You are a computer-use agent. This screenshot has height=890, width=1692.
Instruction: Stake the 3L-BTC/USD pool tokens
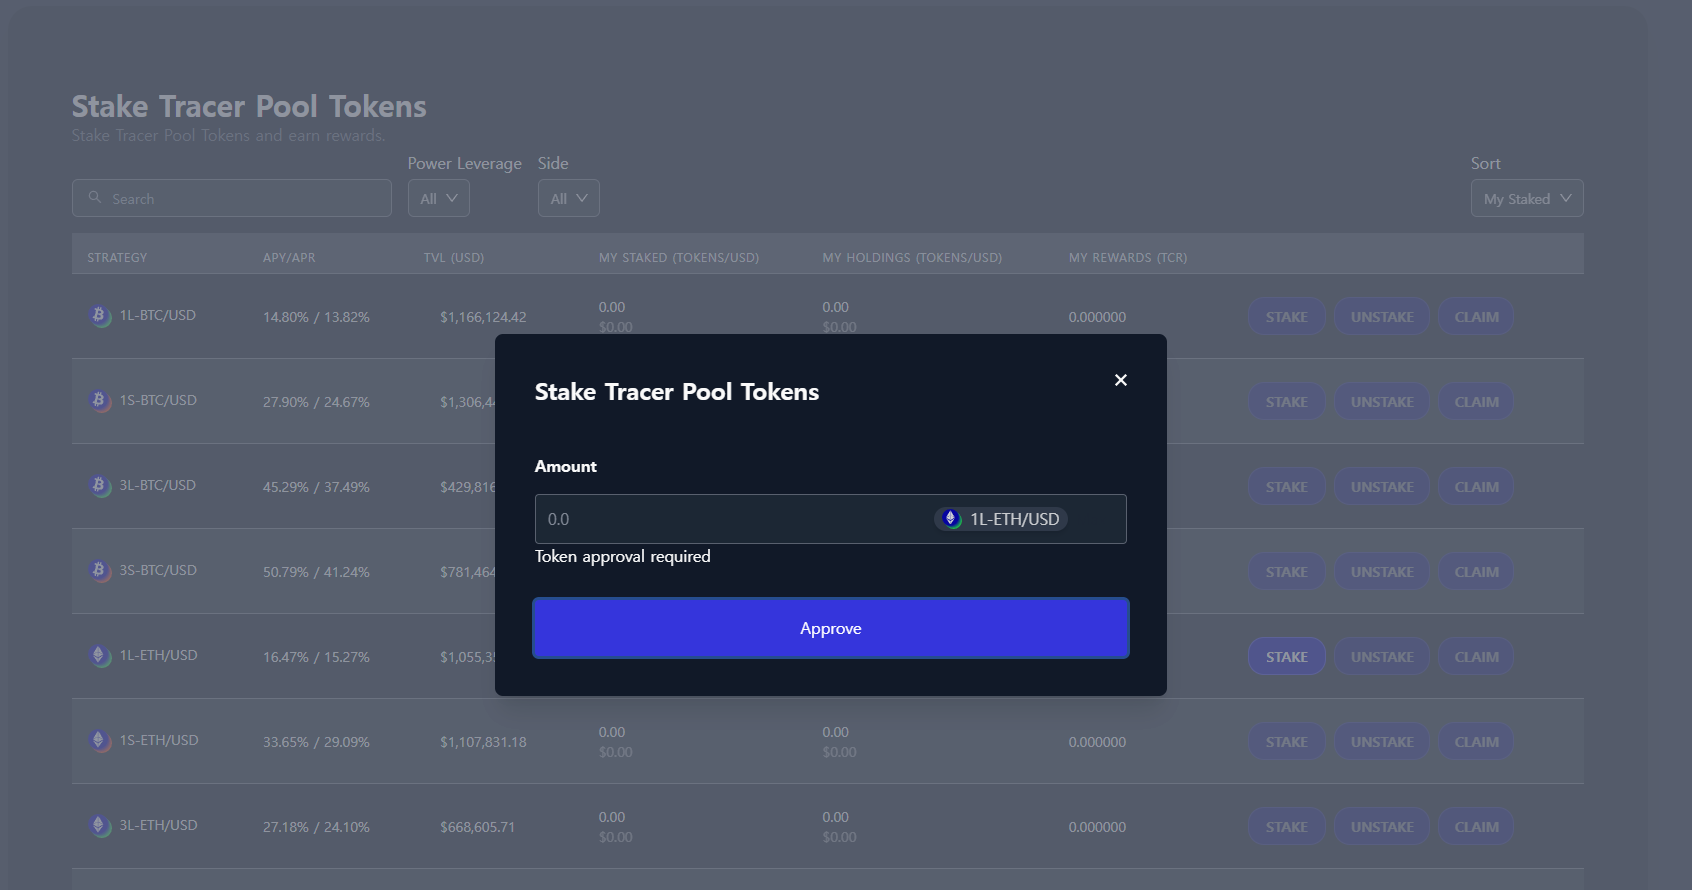[1287, 487]
